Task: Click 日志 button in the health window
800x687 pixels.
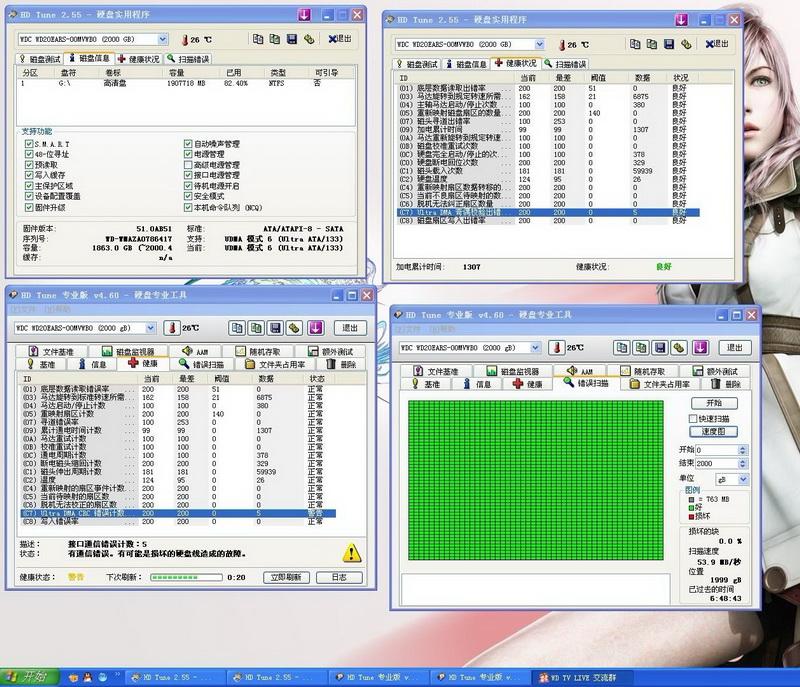Action: (339, 577)
